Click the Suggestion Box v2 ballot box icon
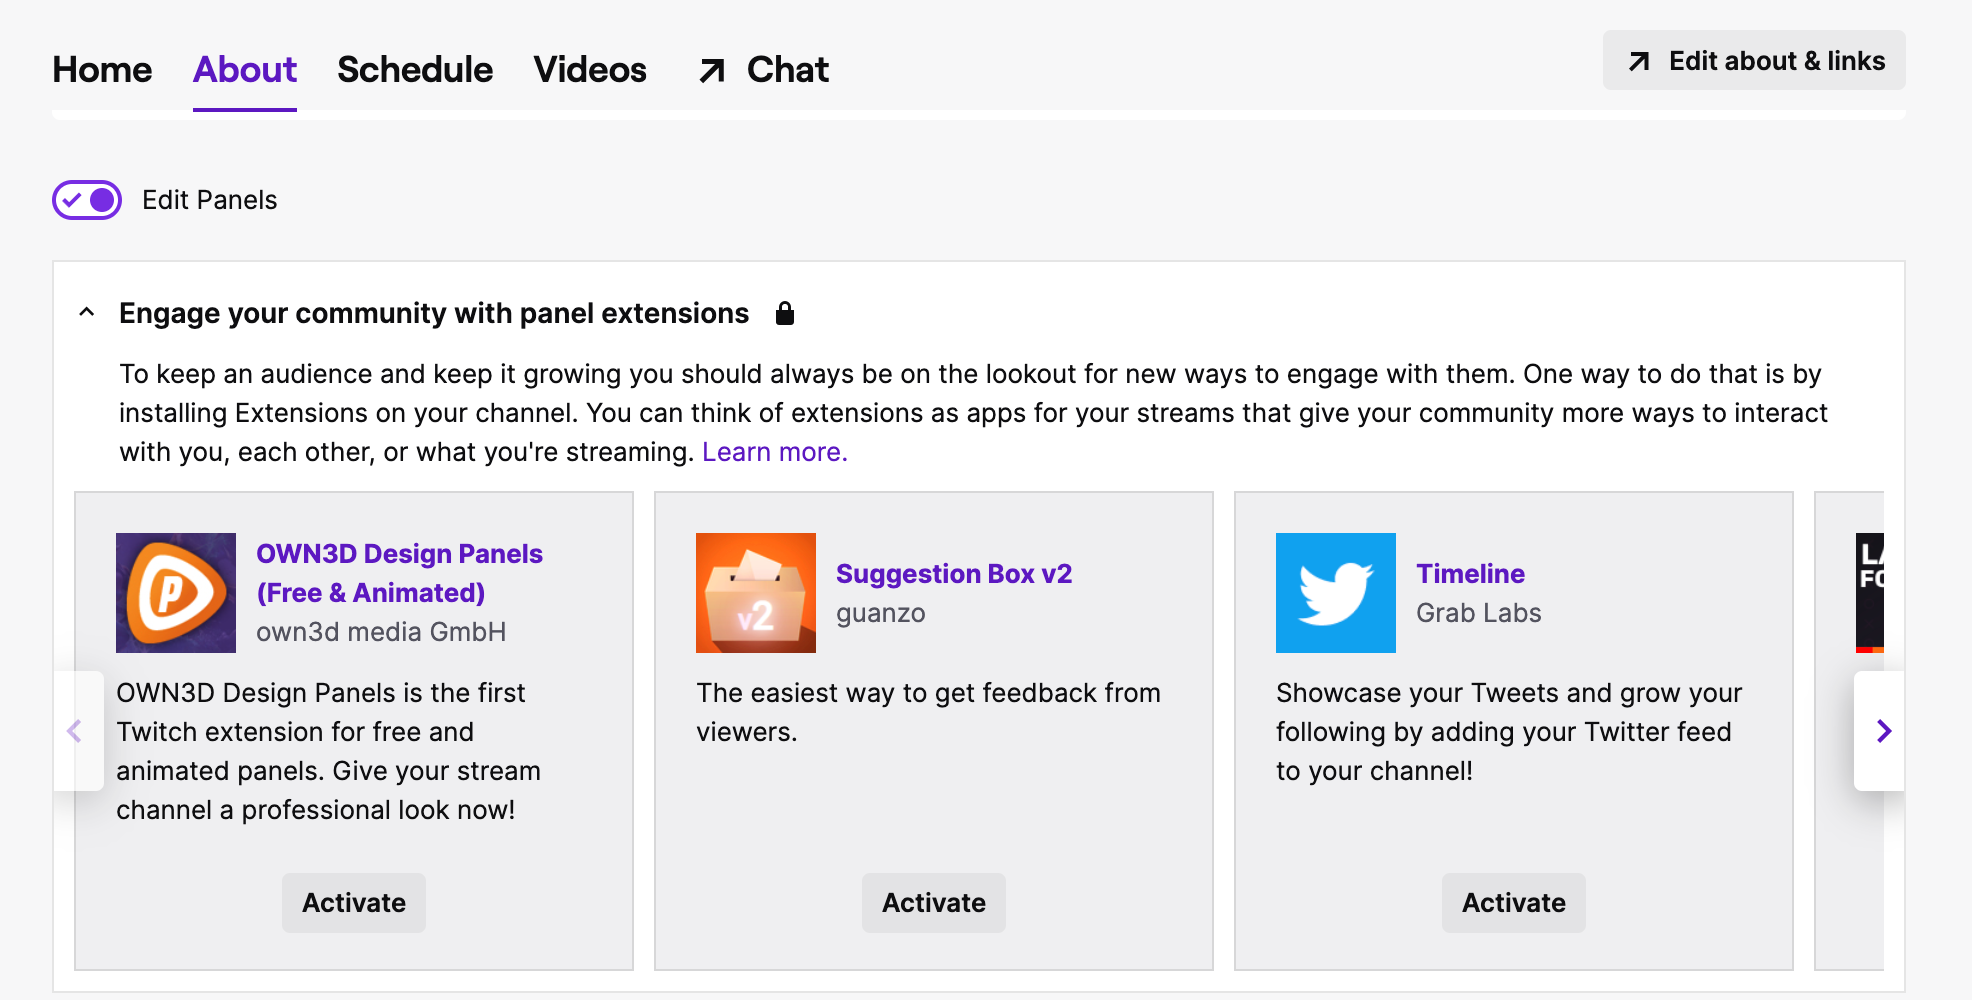 tap(755, 592)
